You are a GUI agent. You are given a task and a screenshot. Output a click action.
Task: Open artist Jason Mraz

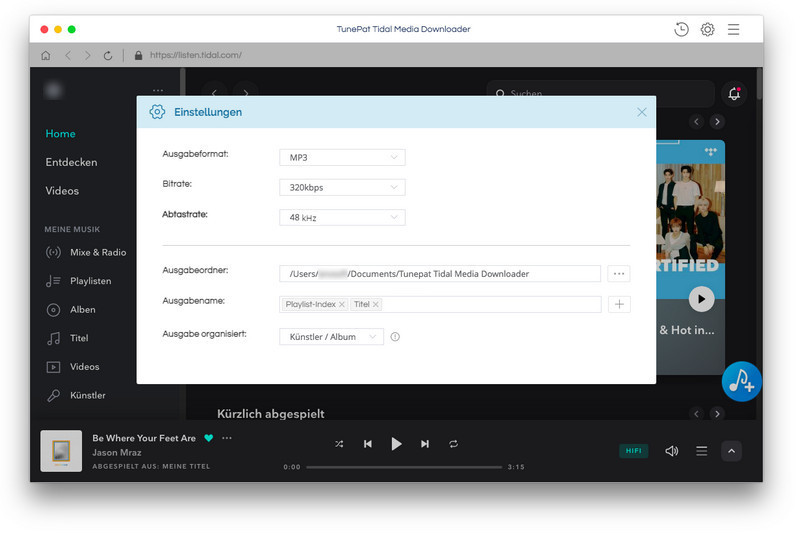point(117,452)
